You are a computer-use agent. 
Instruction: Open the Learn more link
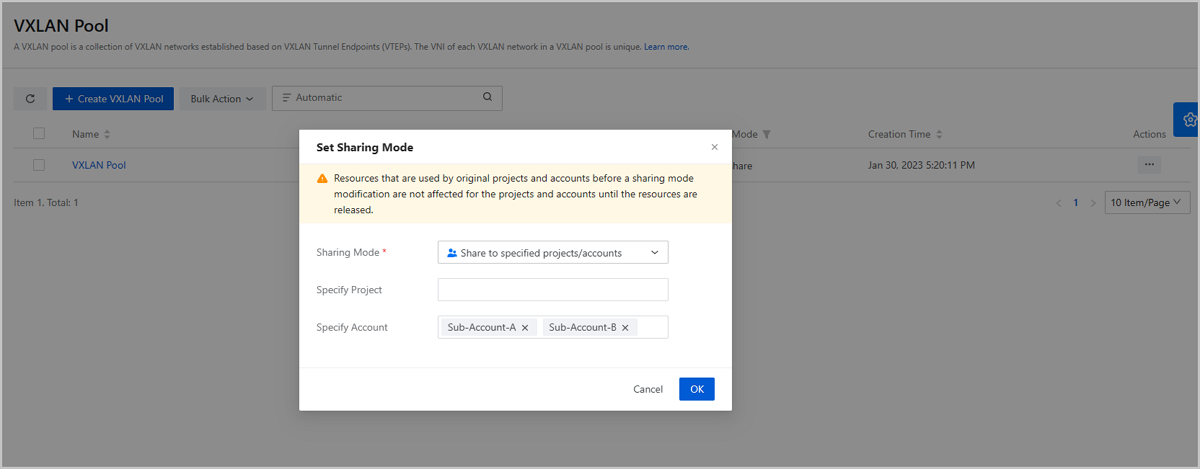pyautogui.click(x=666, y=47)
